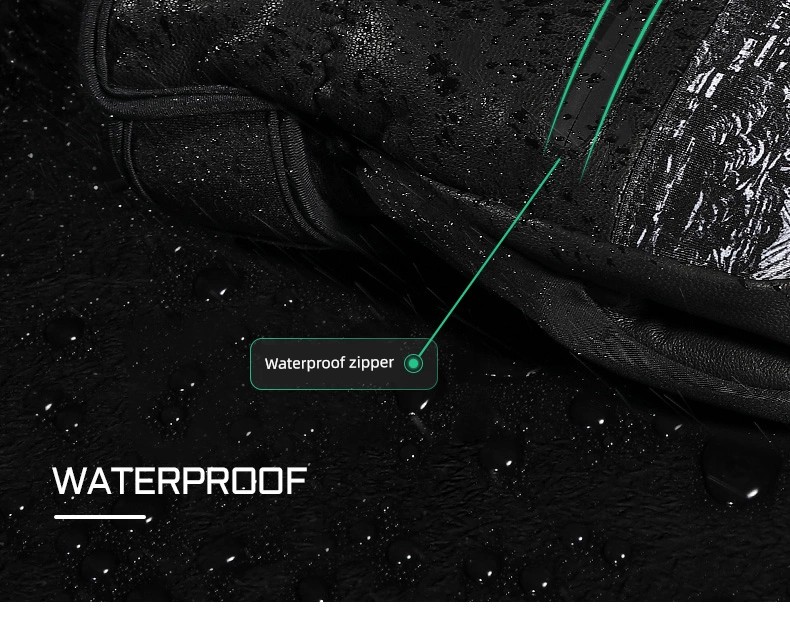
Task: Click the large WATERPROOF heading
Action: (x=180, y=481)
